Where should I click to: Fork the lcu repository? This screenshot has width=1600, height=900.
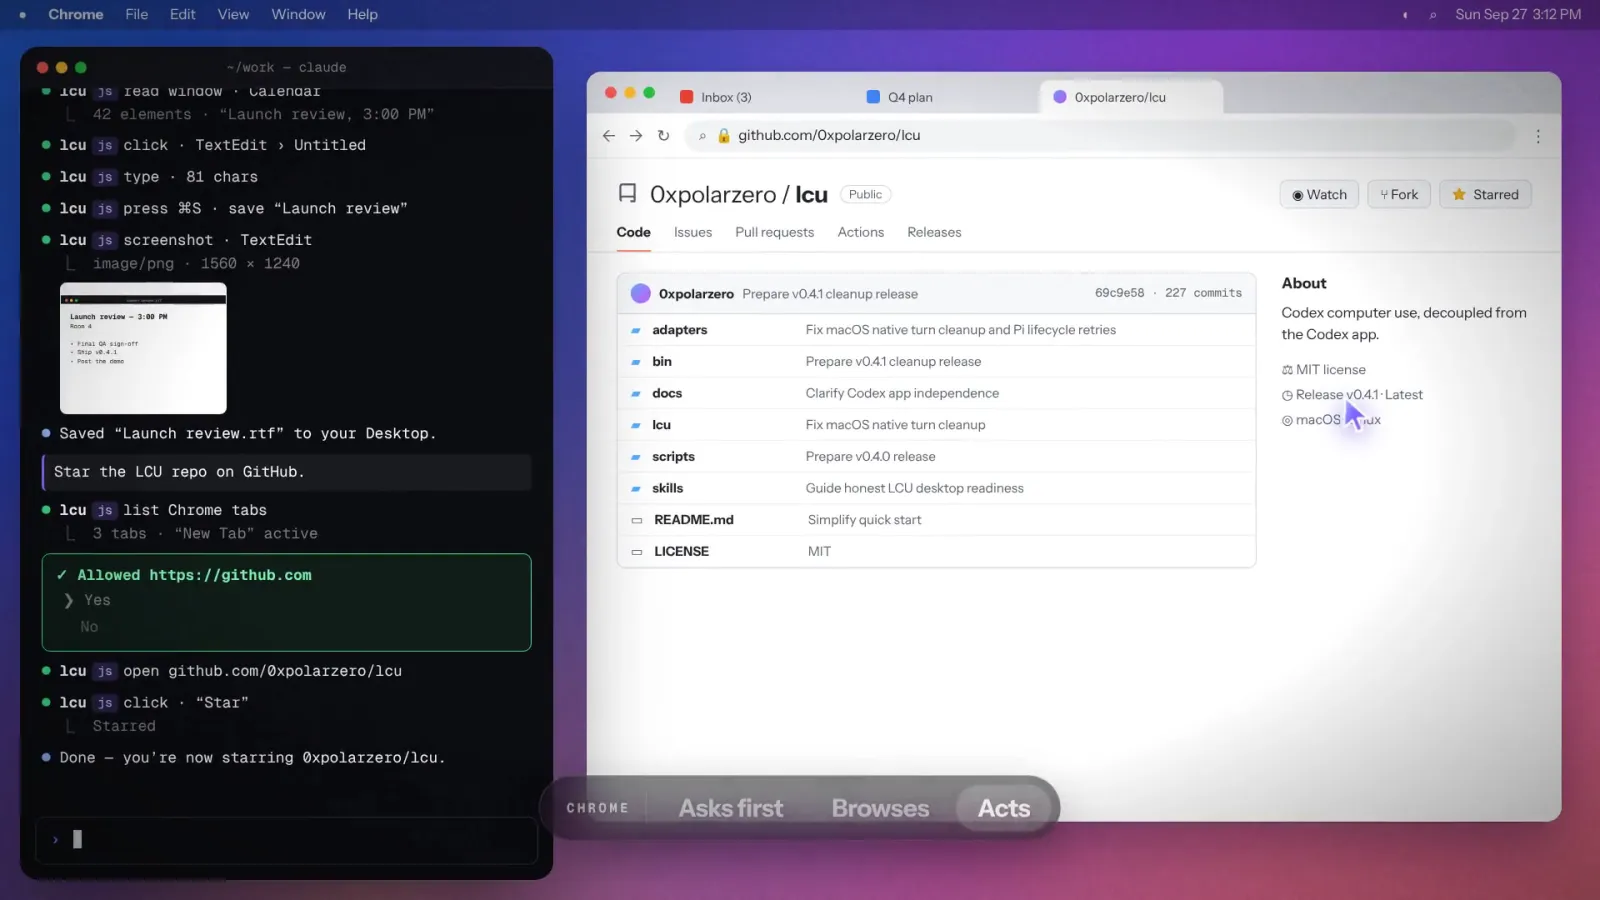1399,194
